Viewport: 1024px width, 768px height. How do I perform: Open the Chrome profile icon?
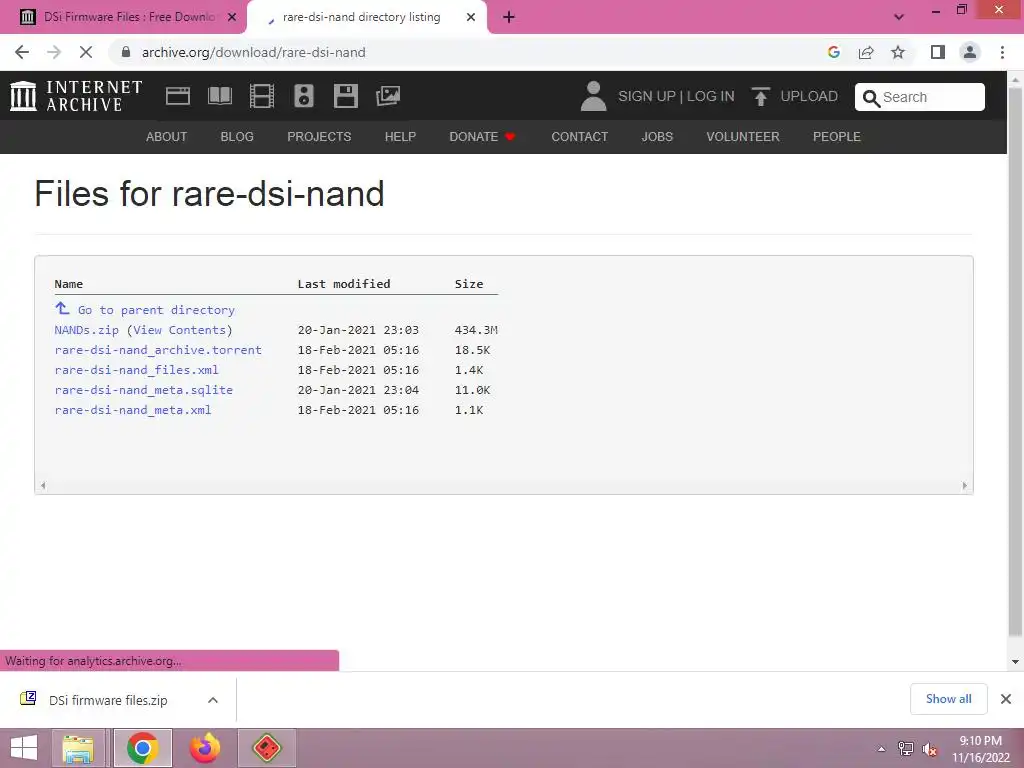(970, 52)
